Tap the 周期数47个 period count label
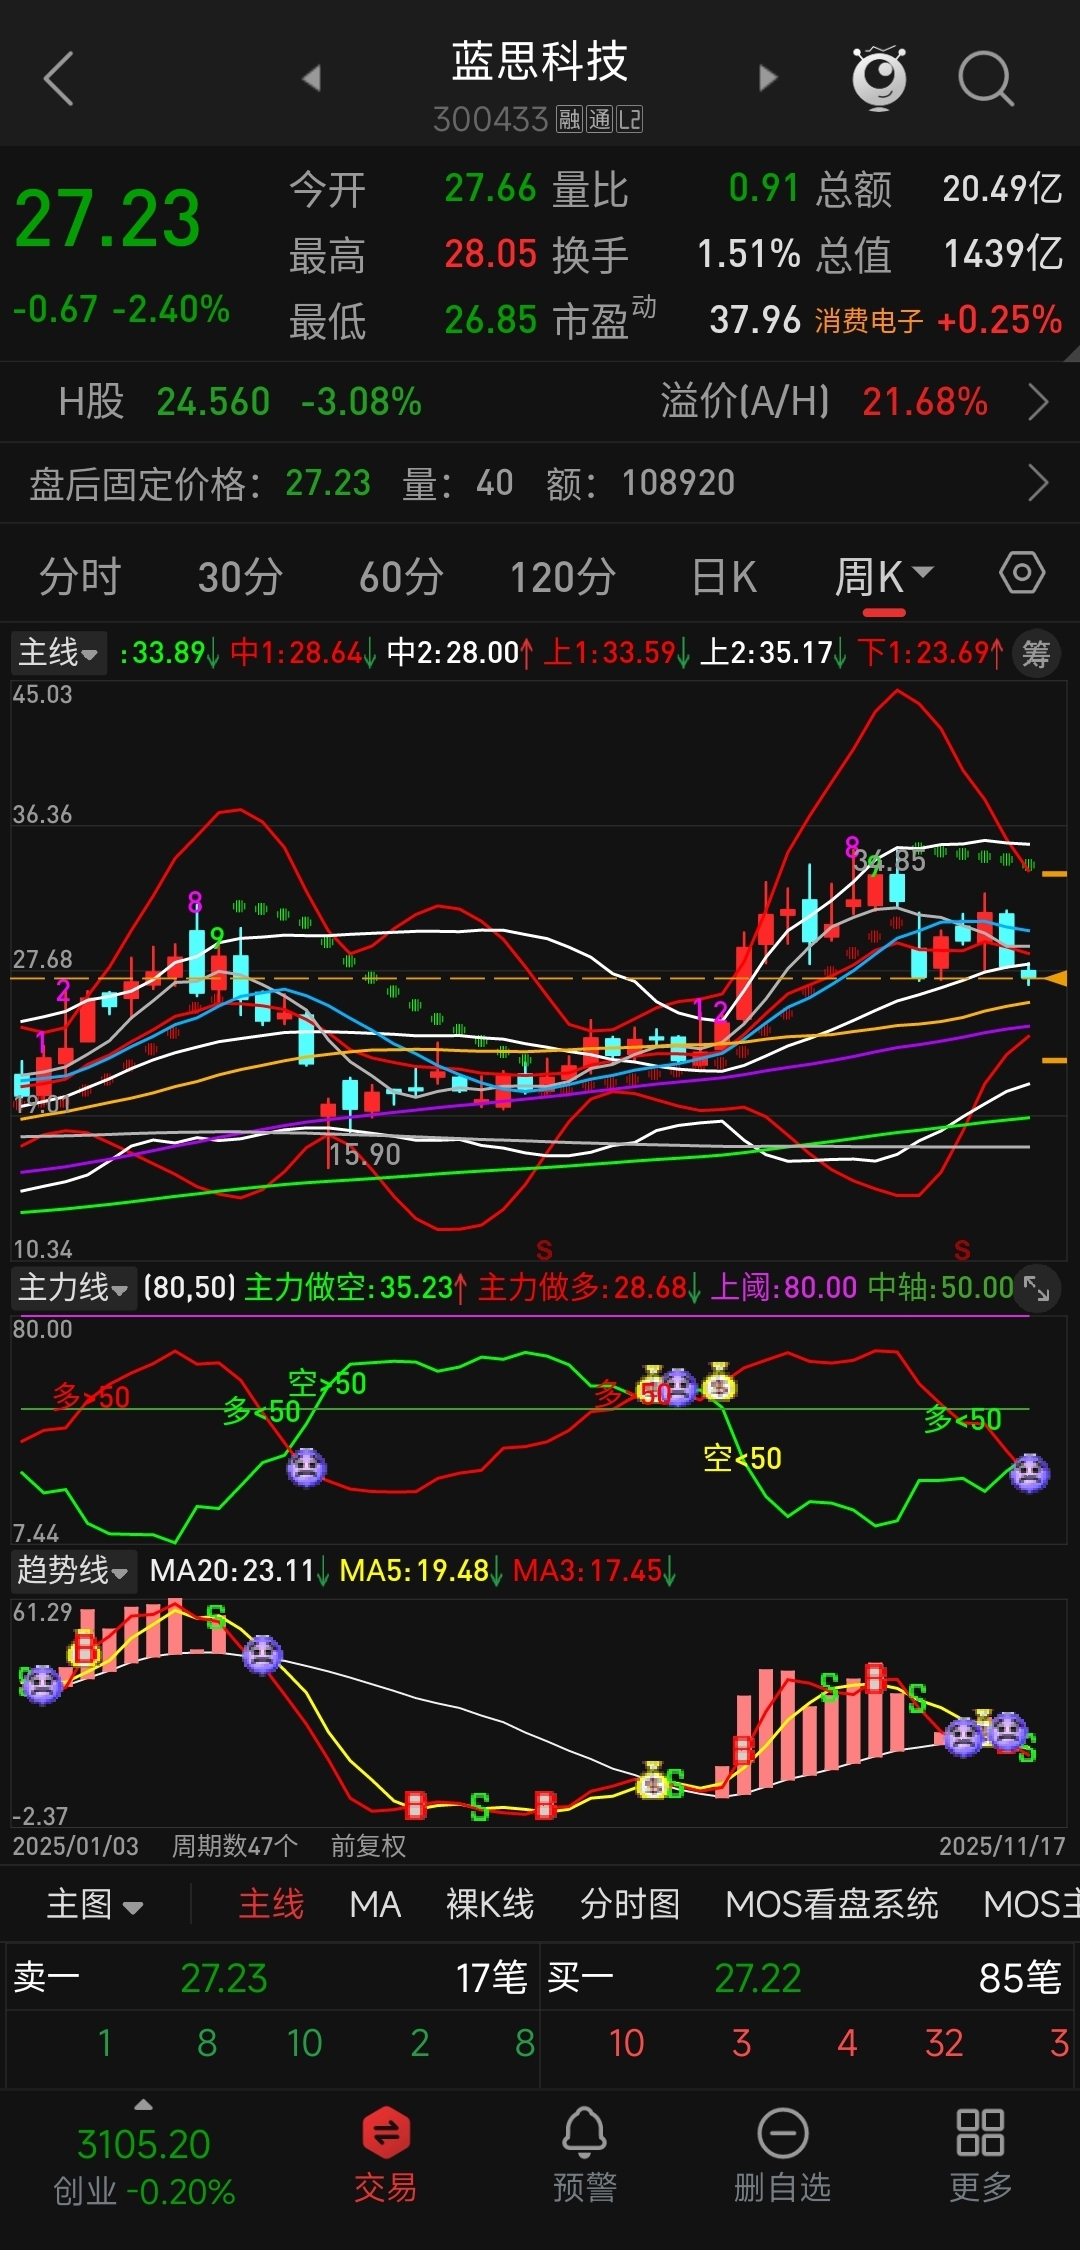This screenshot has width=1080, height=2250. tap(235, 1846)
